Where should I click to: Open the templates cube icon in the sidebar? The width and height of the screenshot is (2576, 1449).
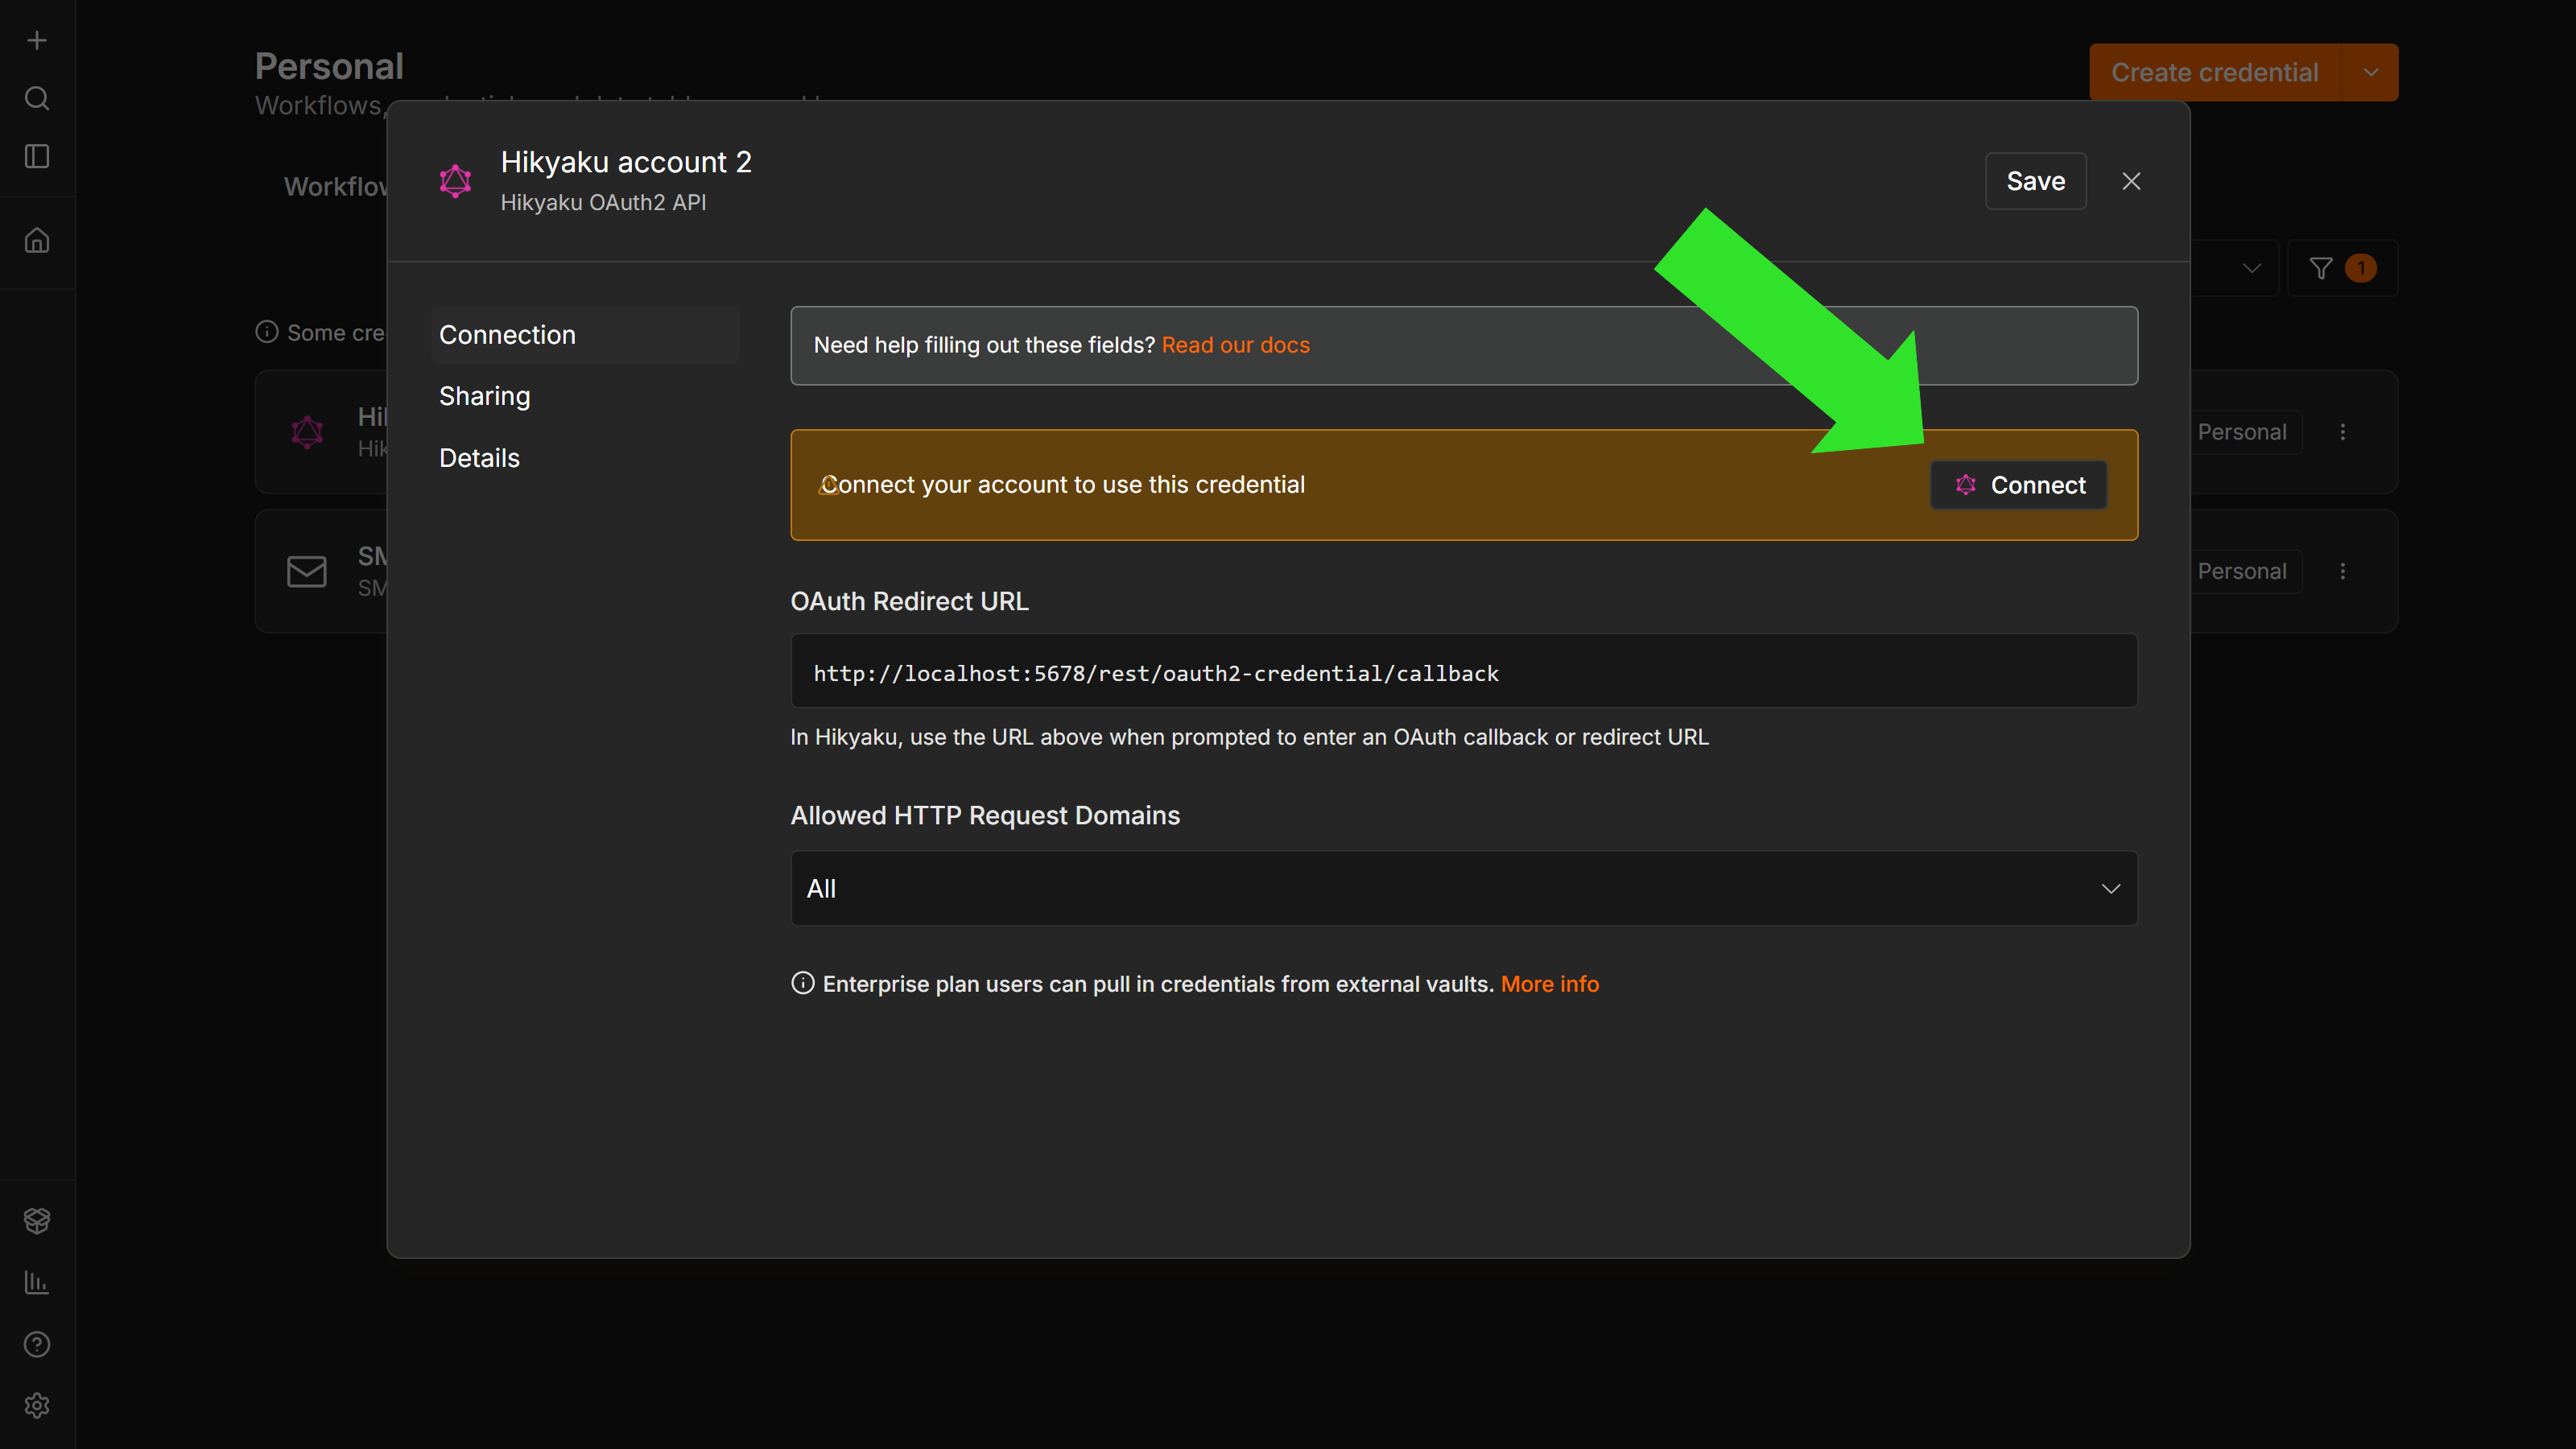tap(37, 1220)
